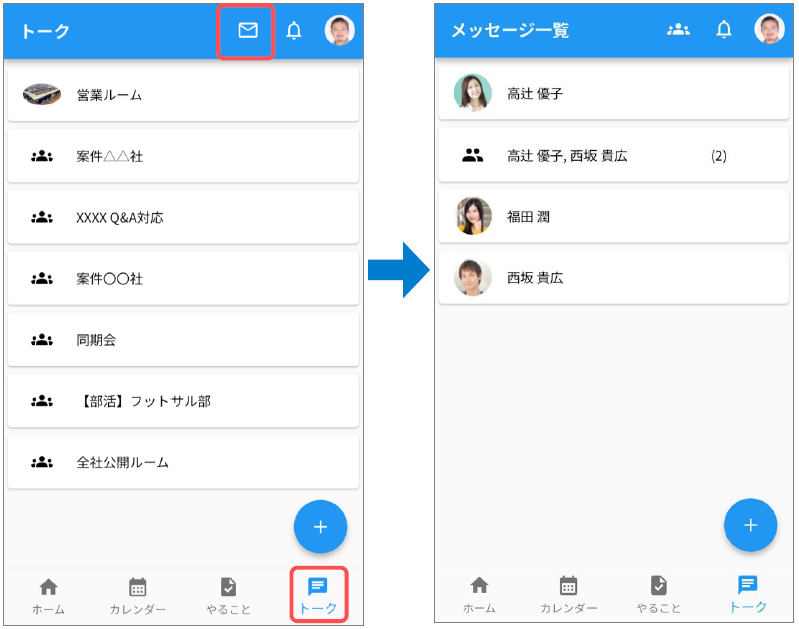
Task: Open profile avatar in left Talk screen header
Action: [339, 30]
